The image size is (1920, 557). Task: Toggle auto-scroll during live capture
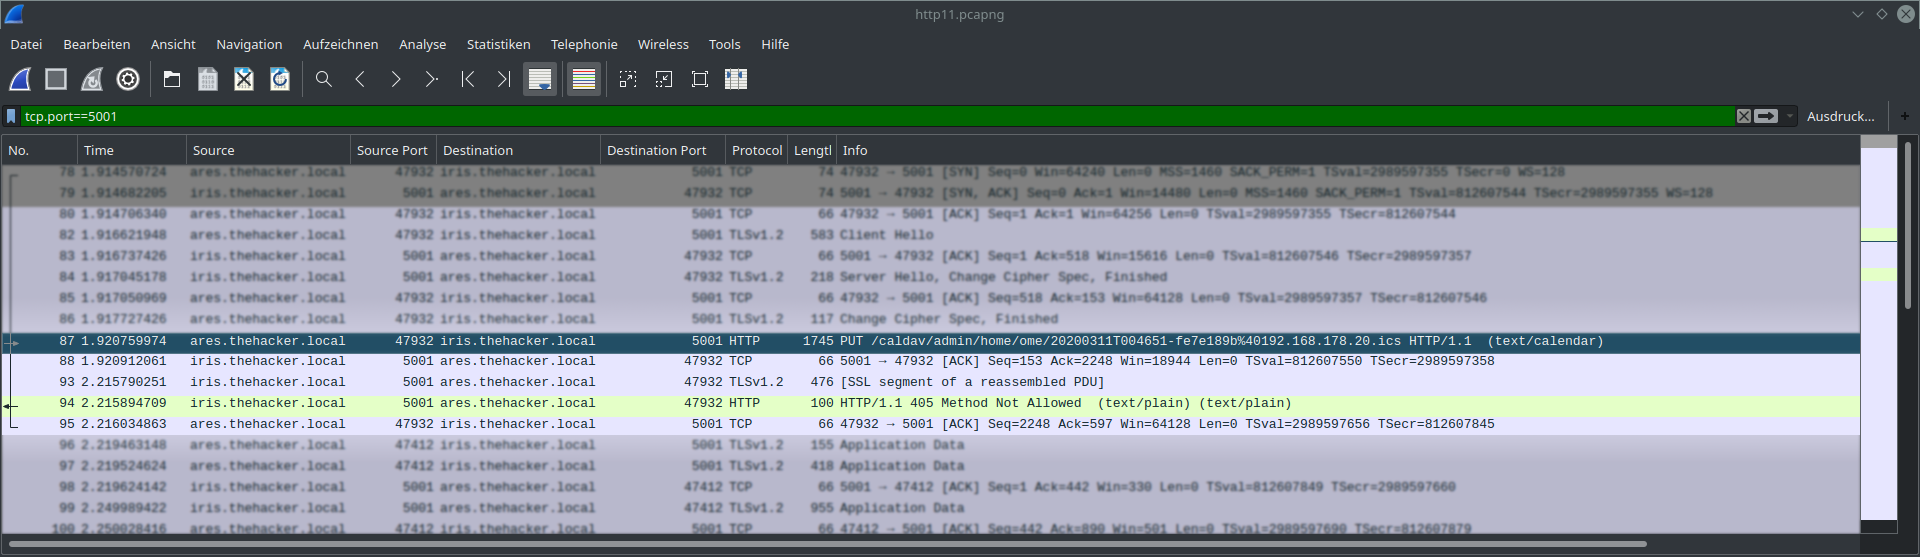point(540,79)
